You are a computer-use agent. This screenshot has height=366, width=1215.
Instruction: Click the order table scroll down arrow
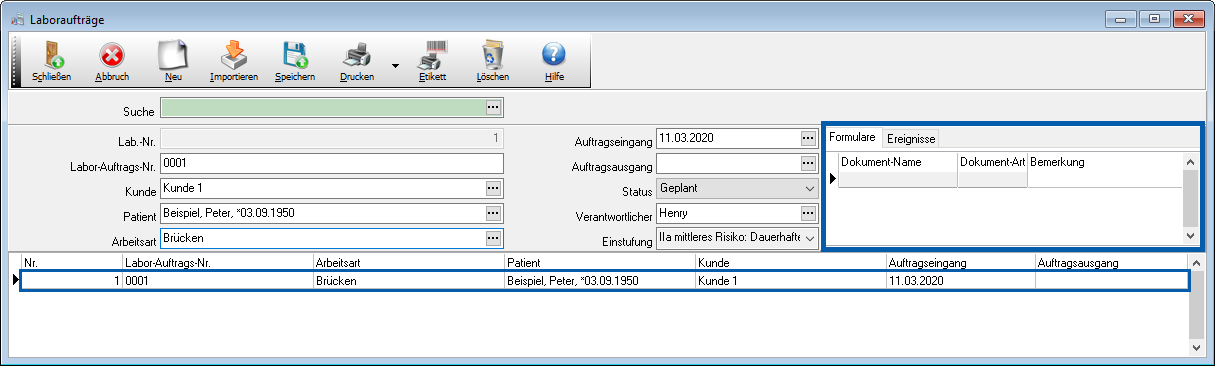1197,347
